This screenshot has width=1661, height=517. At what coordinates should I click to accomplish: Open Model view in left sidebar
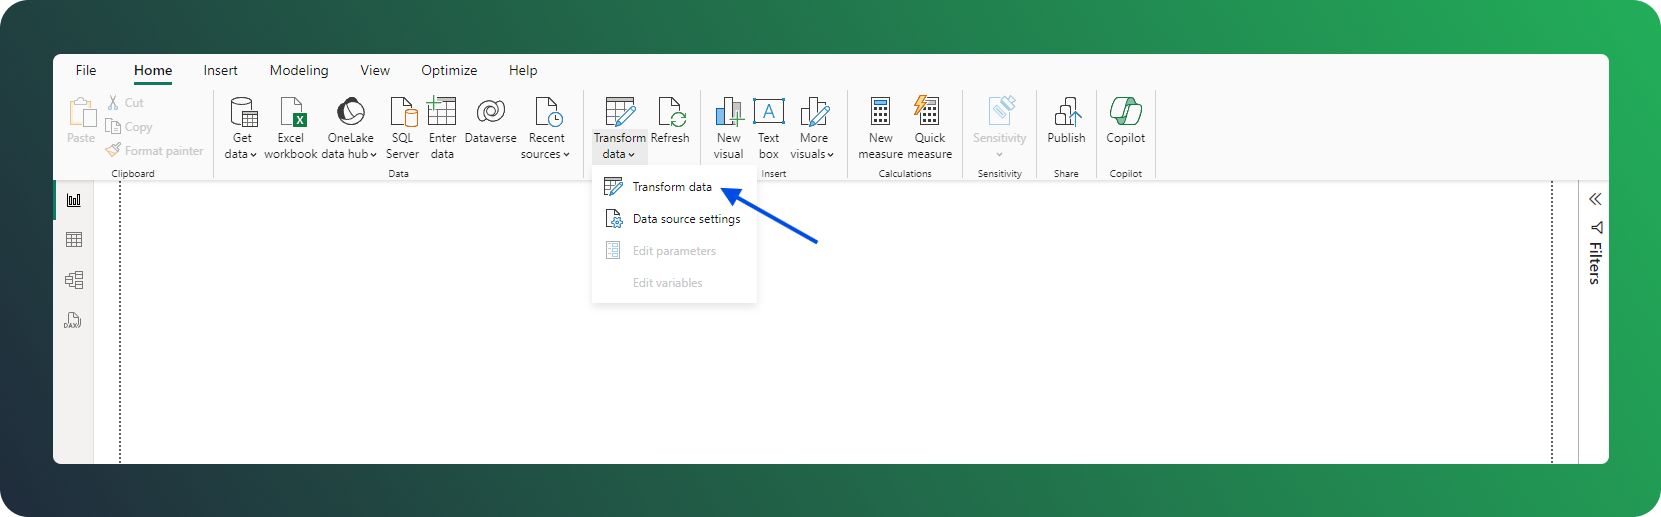(x=74, y=280)
